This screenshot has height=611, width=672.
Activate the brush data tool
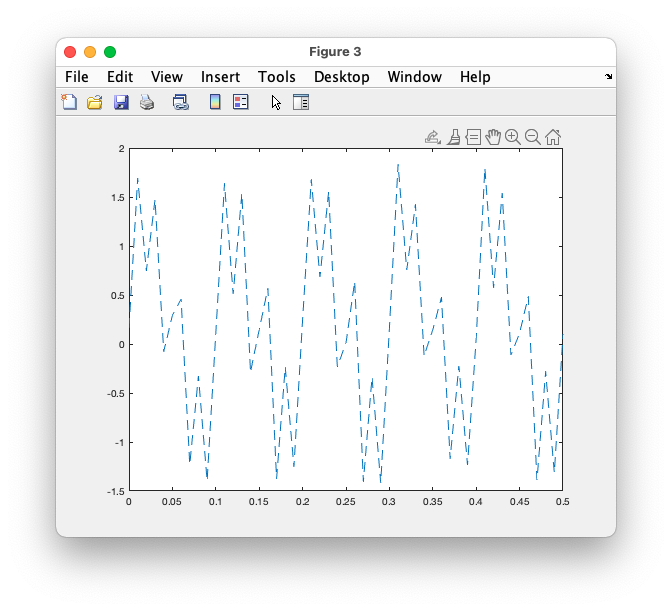[454, 137]
